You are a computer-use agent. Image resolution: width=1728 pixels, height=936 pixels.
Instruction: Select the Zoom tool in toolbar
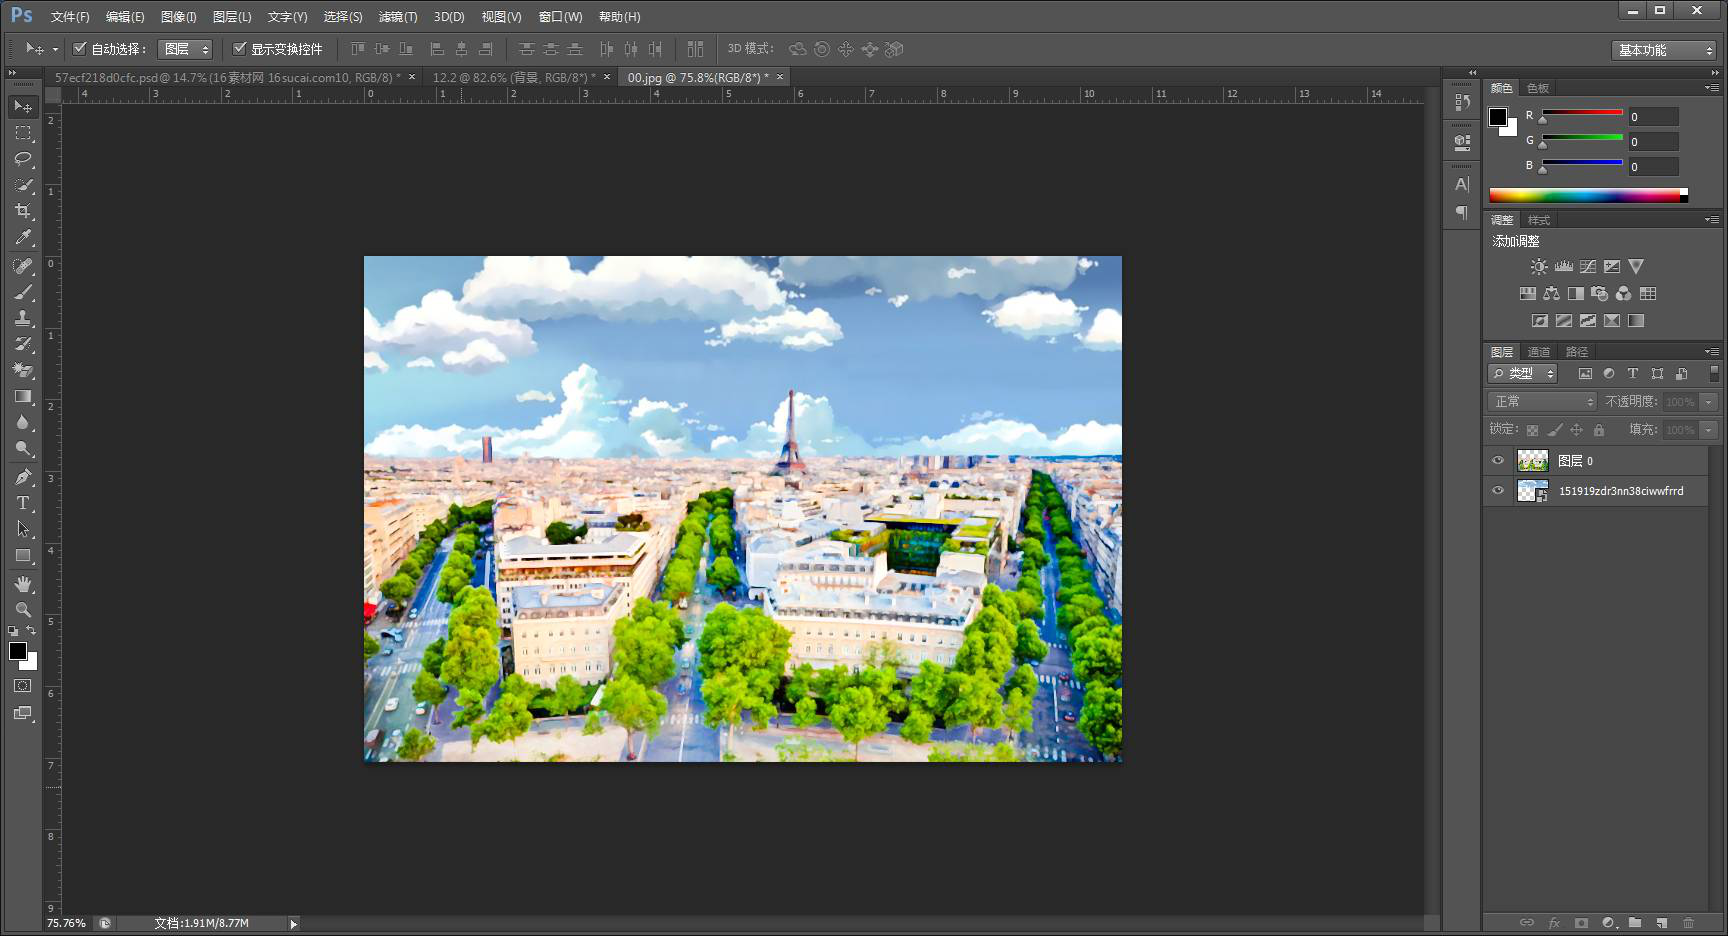(23, 610)
